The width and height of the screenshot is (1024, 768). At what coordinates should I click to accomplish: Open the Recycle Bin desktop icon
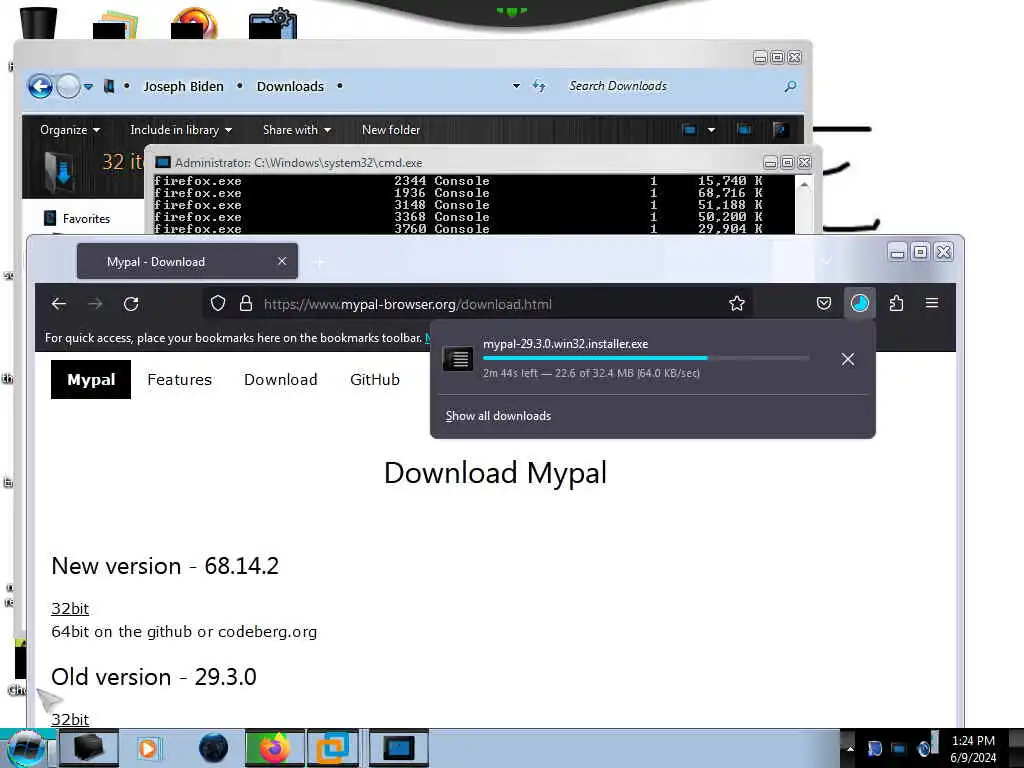coord(39,22)
